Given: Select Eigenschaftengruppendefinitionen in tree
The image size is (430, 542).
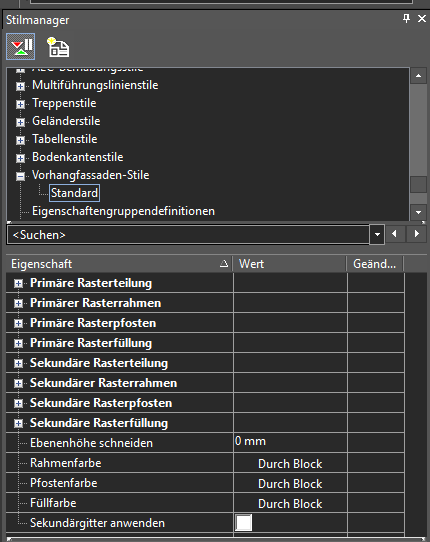Looking at the screenshot, I should pos(123,211).
